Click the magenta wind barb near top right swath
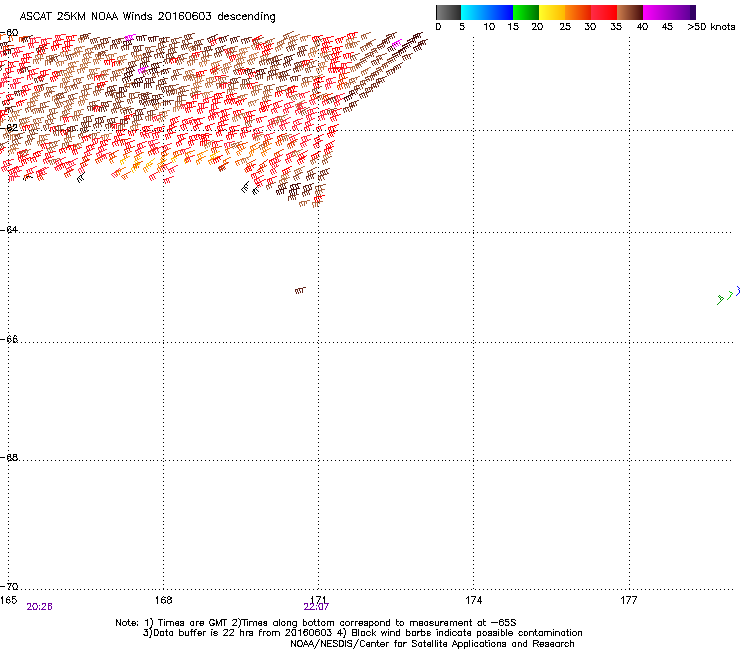The width and height of the screenshot is (740, 650). (396, 44)
